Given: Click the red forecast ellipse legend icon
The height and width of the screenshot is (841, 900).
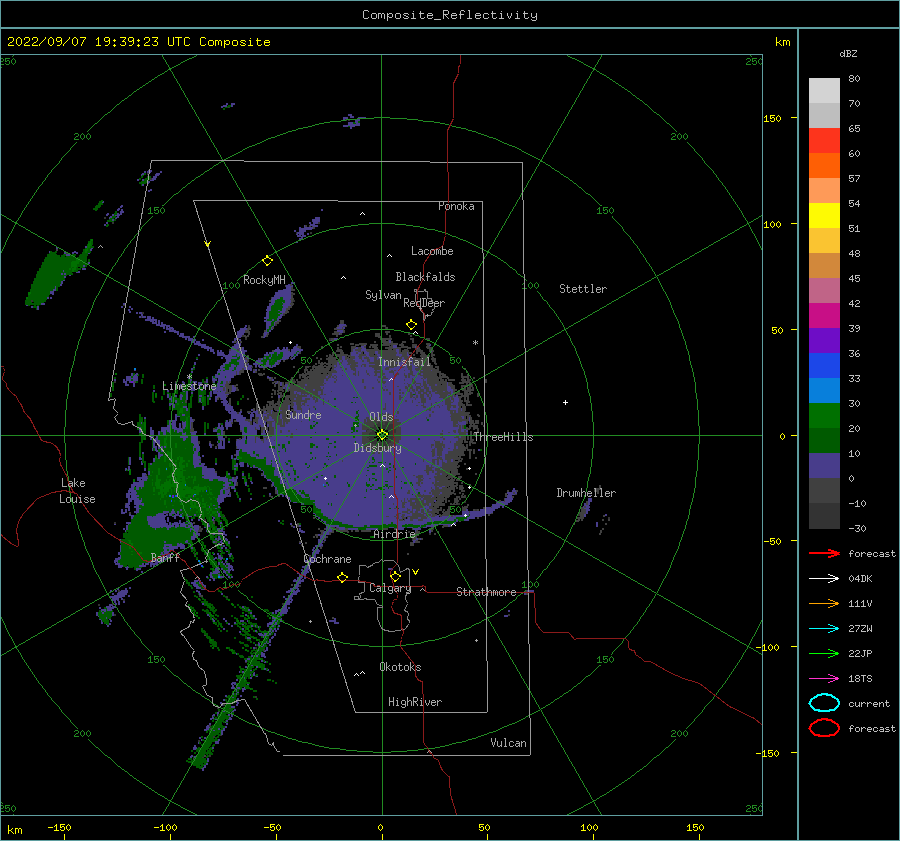Looking at the screenshot, I should pyautogui.click(x=824, y=728).
